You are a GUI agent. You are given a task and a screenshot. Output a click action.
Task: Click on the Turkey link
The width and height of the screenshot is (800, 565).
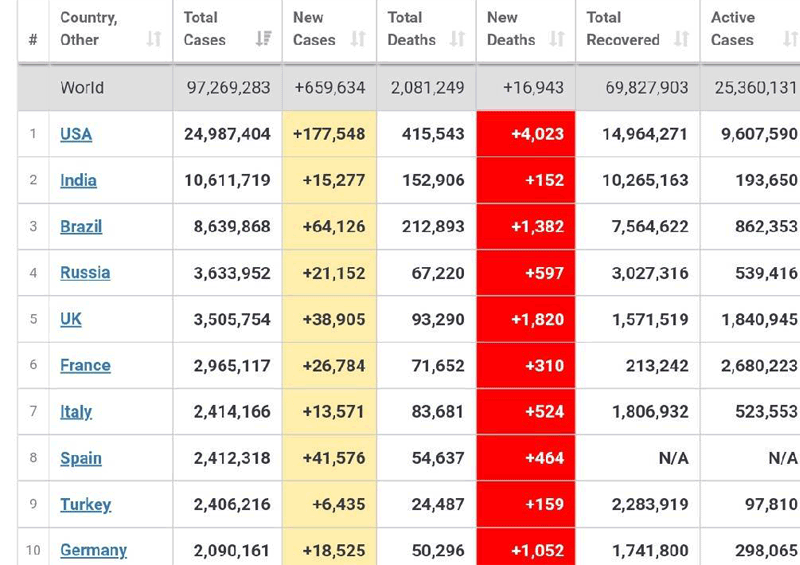(x=85, y=504)
